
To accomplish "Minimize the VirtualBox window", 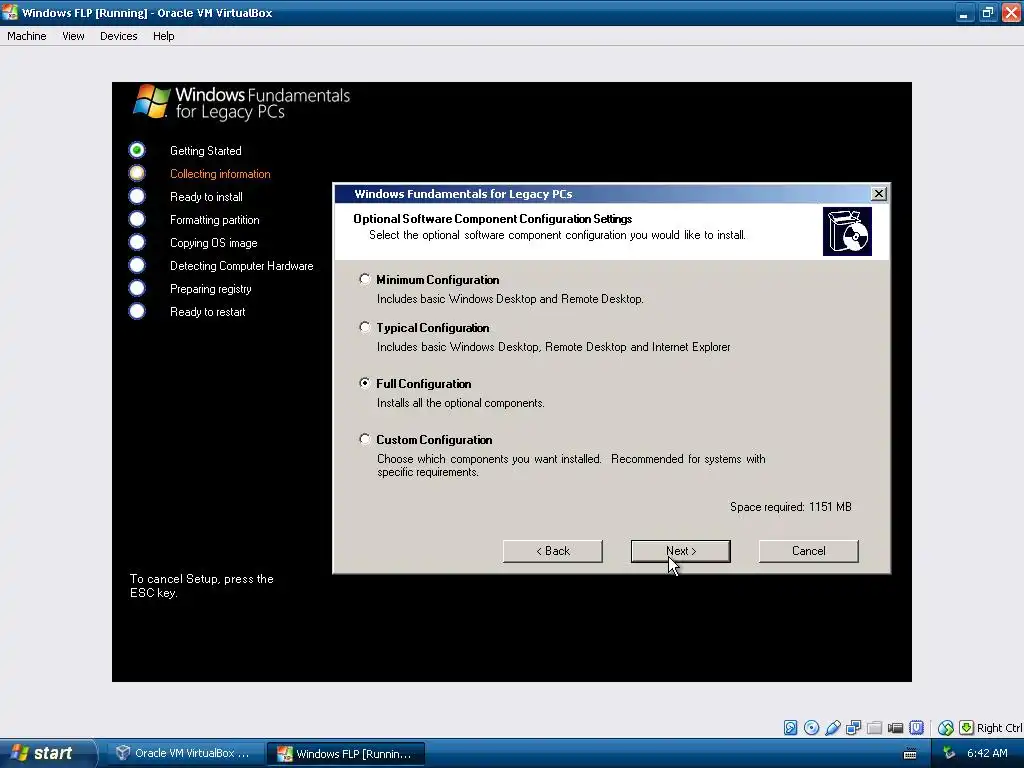I will coord(964,12).
